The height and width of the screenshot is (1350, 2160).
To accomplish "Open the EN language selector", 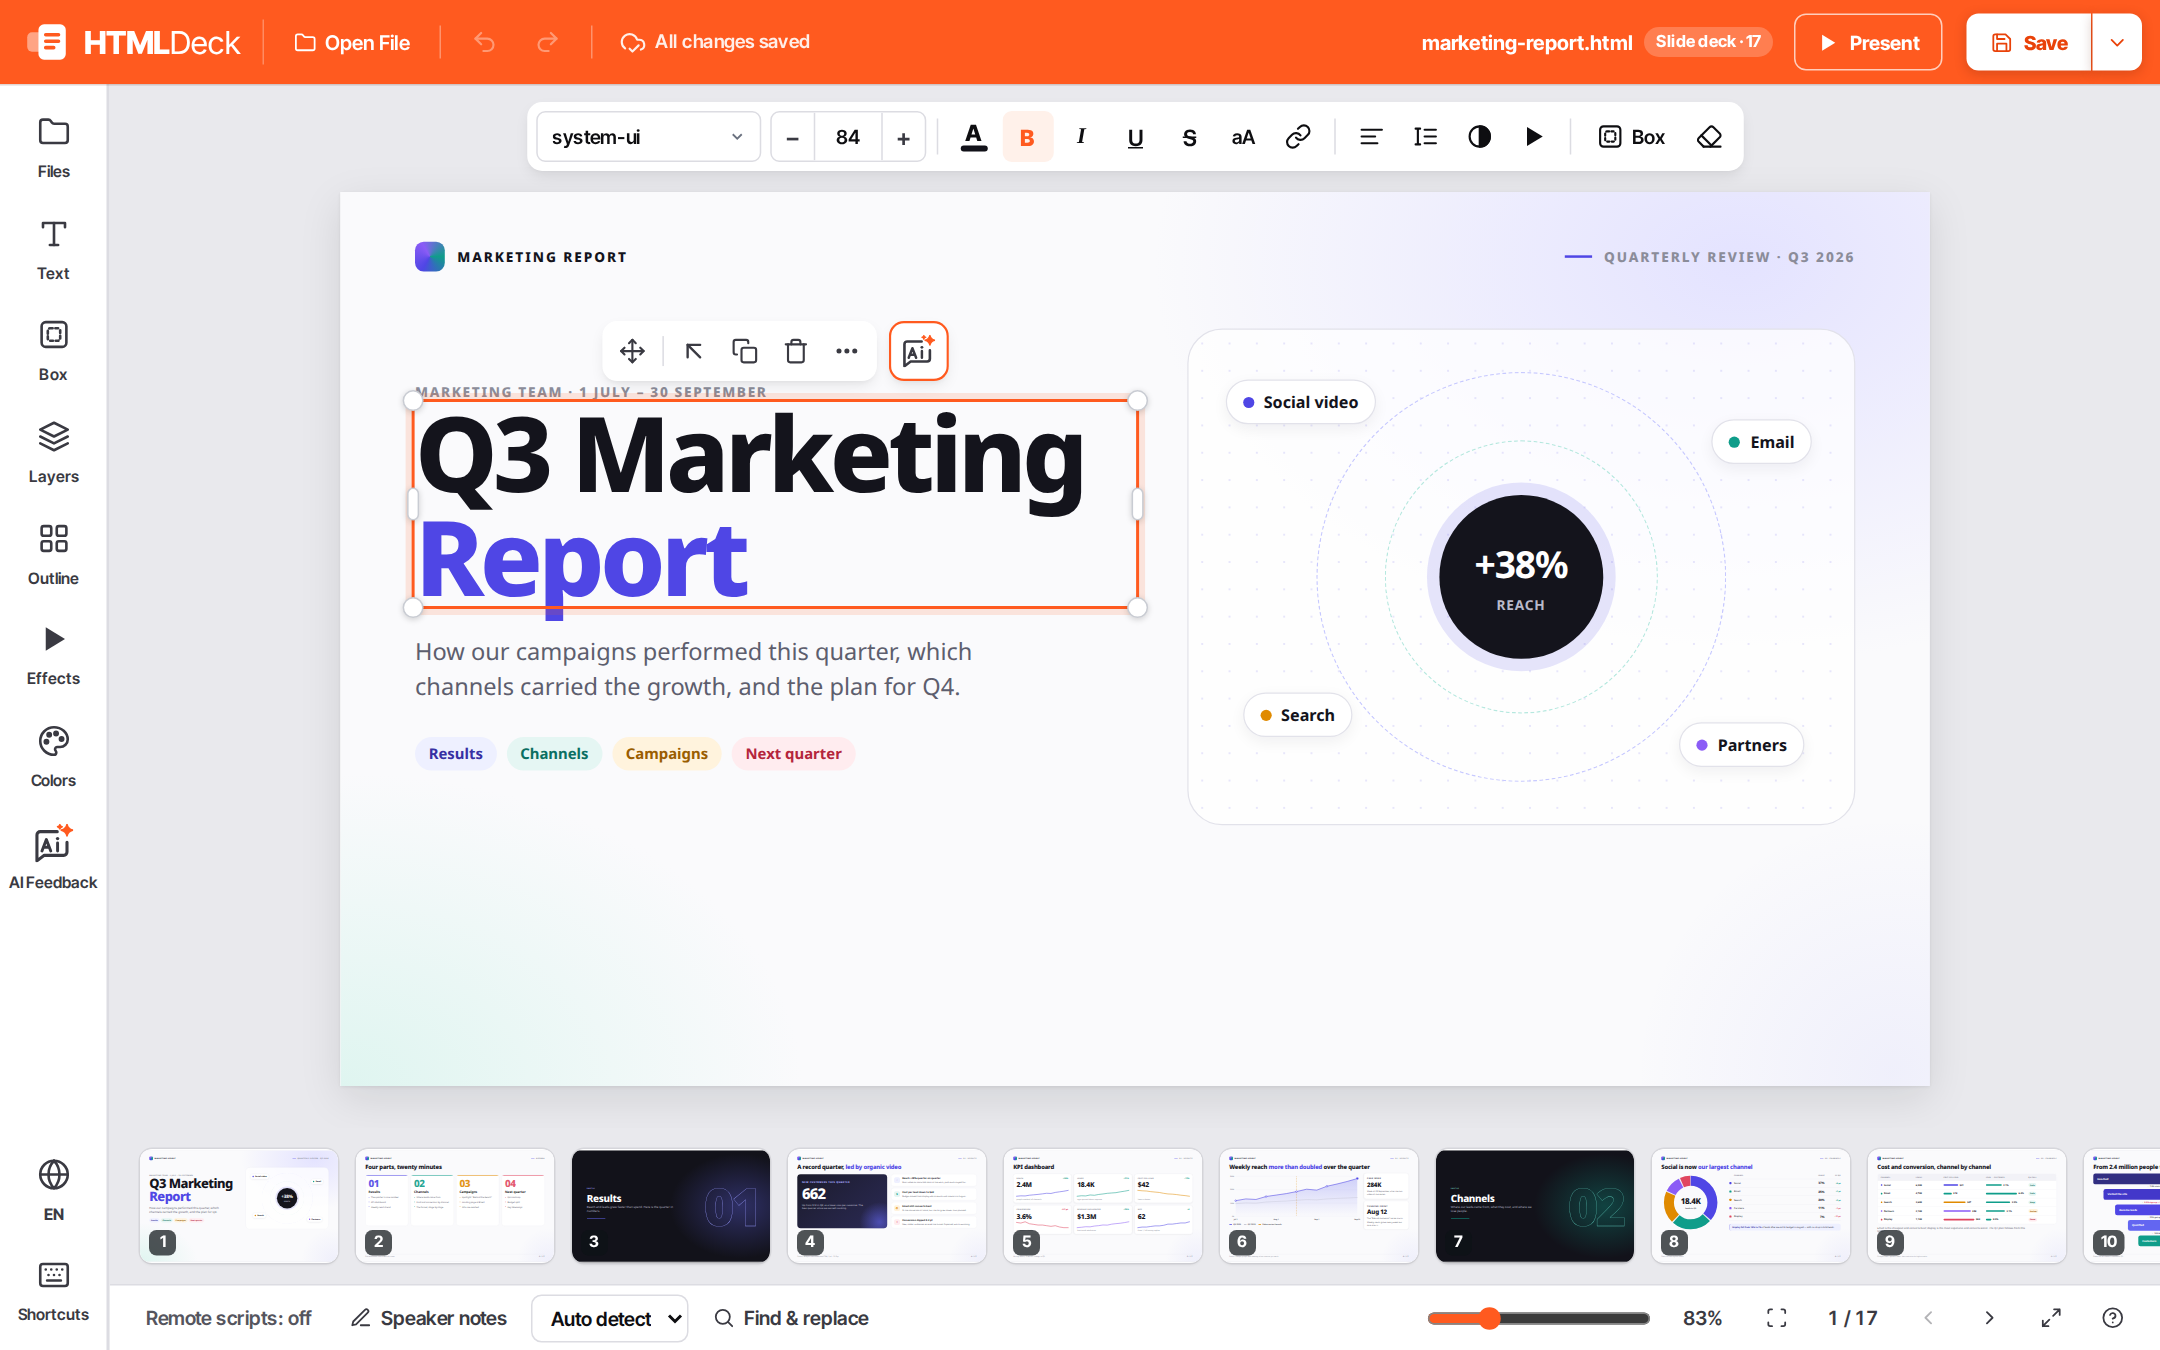I will 53,1190.
